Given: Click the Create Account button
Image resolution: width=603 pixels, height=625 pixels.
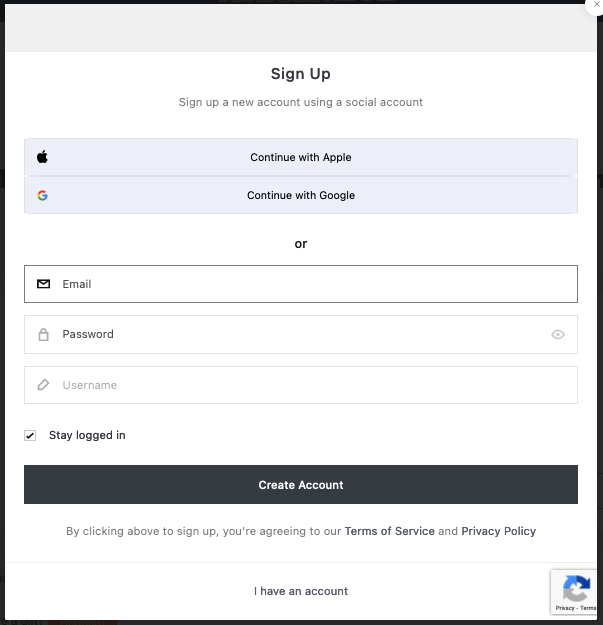Looking at the screenshot, I should point(301,485).
